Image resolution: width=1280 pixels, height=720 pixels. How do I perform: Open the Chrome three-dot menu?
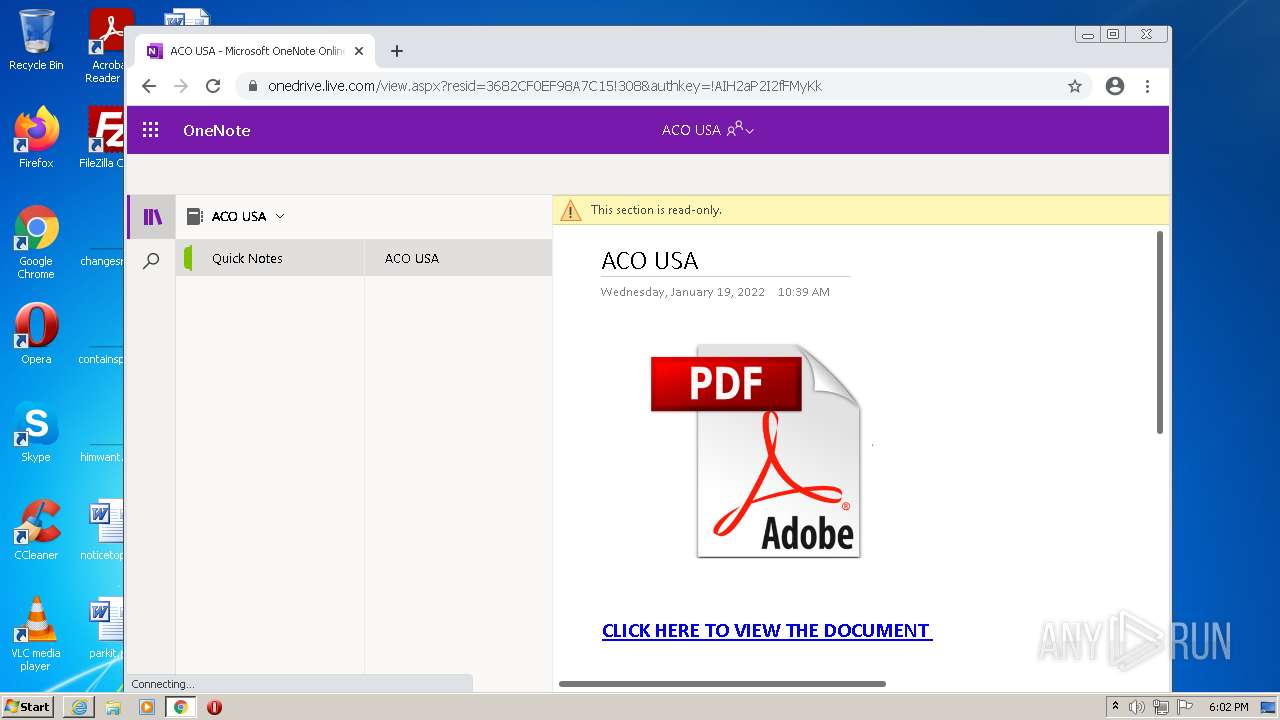pos(1147,86)
